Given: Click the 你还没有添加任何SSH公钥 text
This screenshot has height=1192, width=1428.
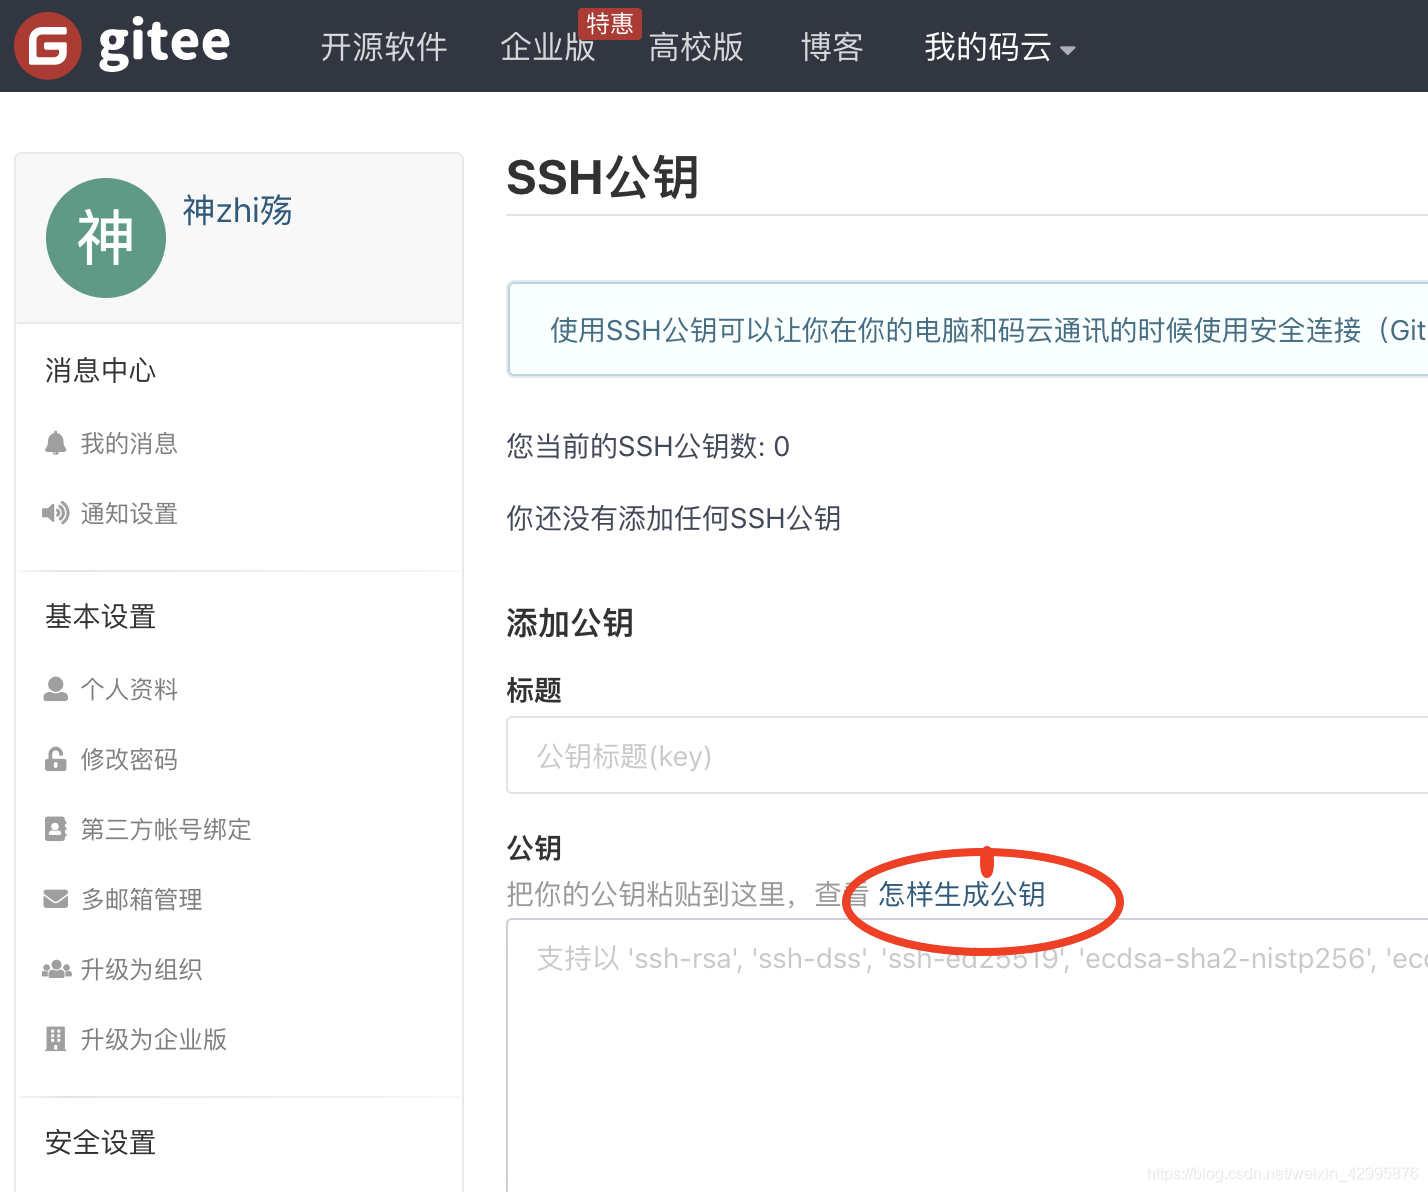Looking at the screenshot, I should [x=673, y=518].
